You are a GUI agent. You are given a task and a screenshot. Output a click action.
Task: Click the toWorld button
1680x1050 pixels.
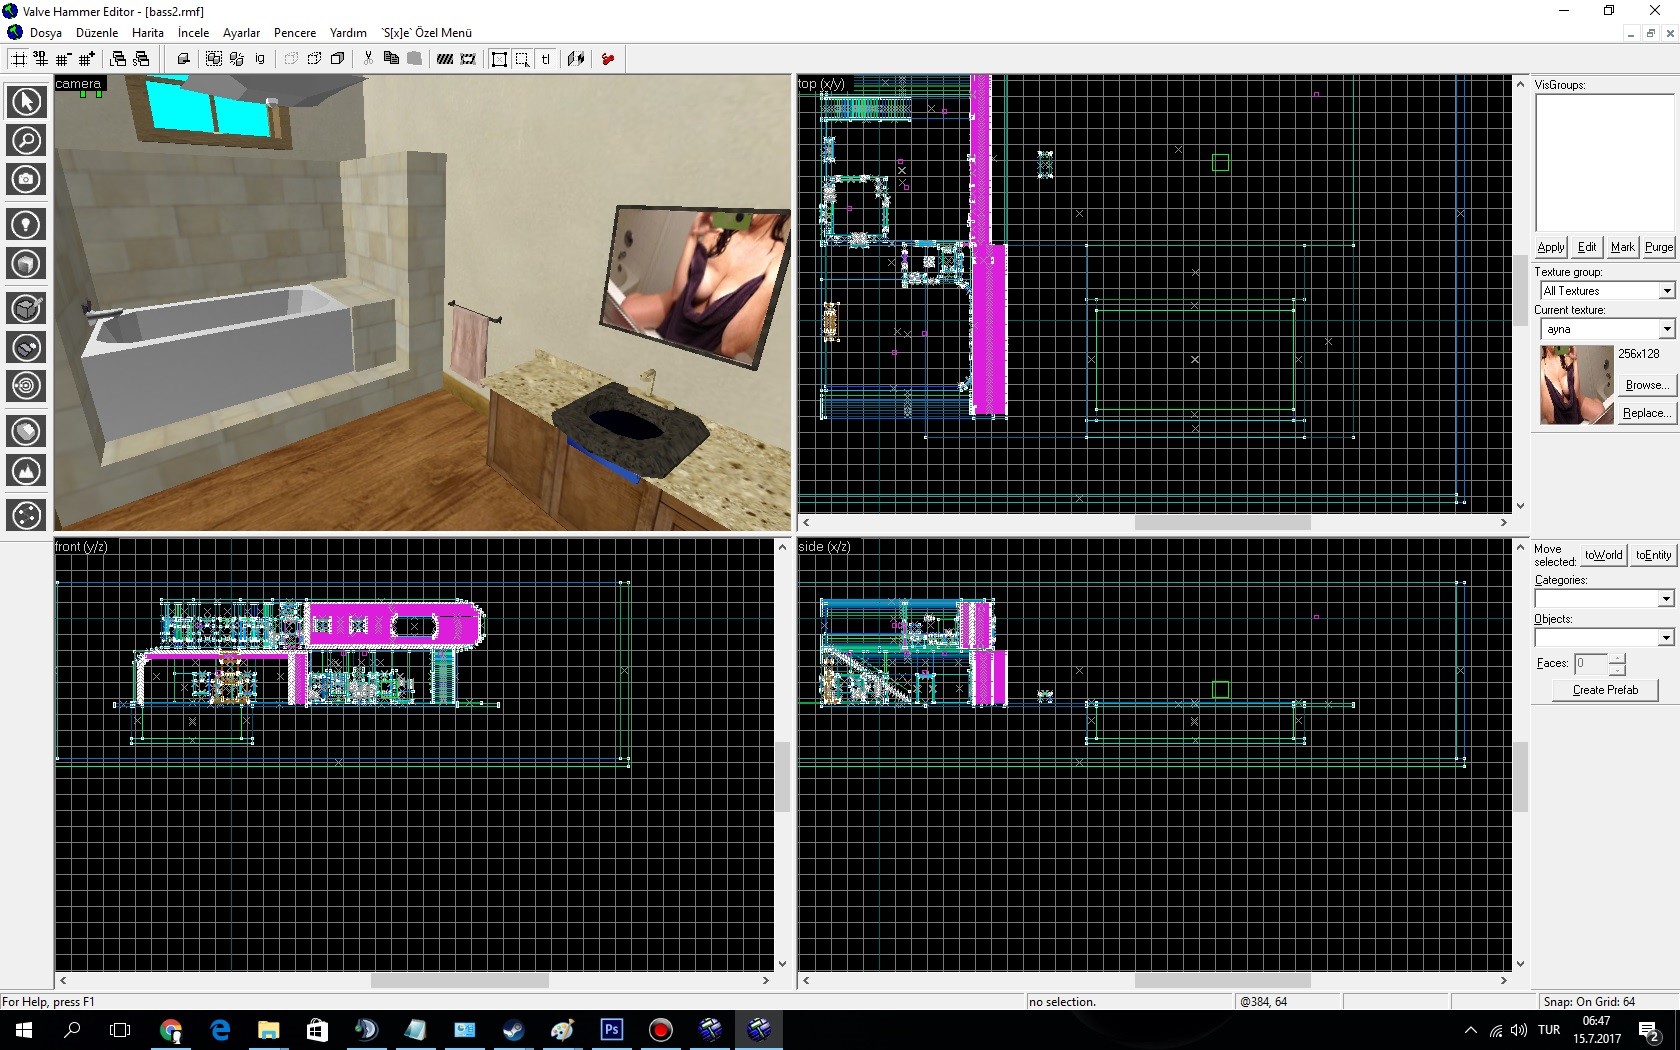[x=1603, y=555]
